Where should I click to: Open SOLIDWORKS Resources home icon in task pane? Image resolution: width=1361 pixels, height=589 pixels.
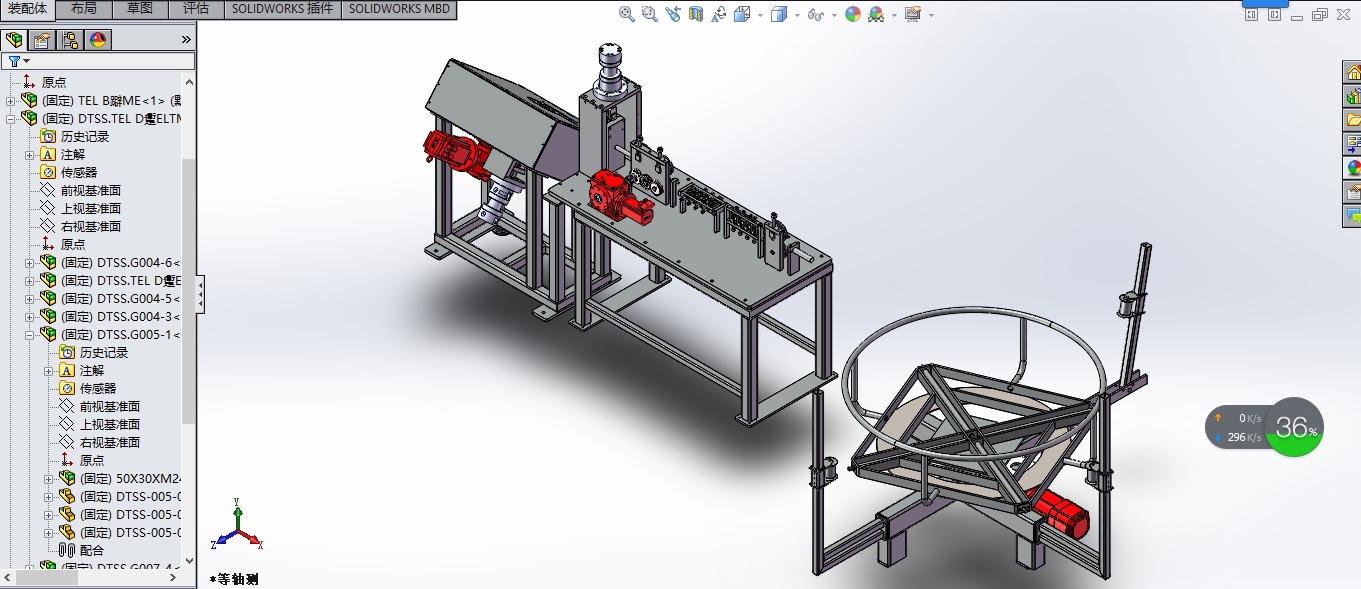[1353, 72]
